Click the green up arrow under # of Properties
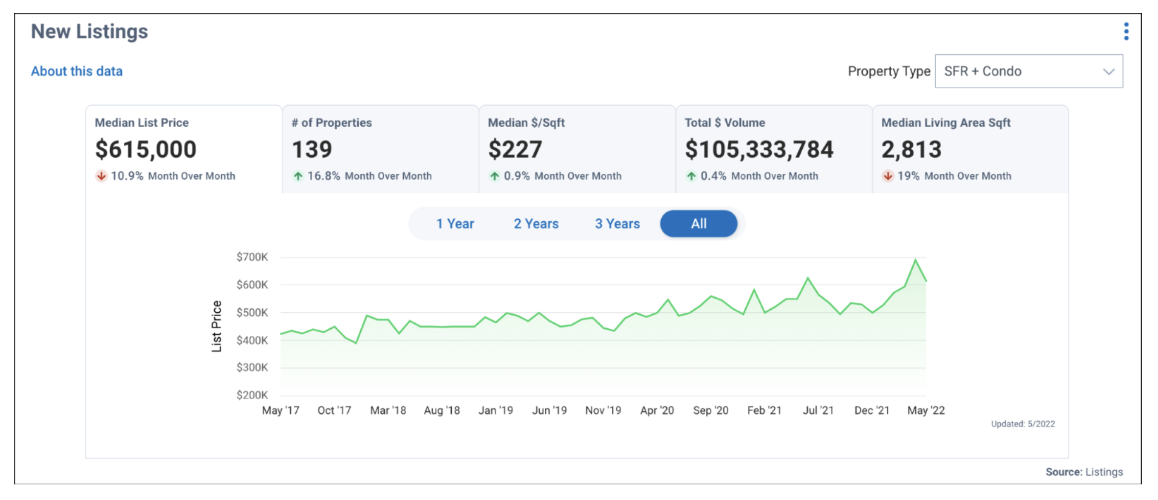The height and width of the screenshot is (500, 1158). 298,176
